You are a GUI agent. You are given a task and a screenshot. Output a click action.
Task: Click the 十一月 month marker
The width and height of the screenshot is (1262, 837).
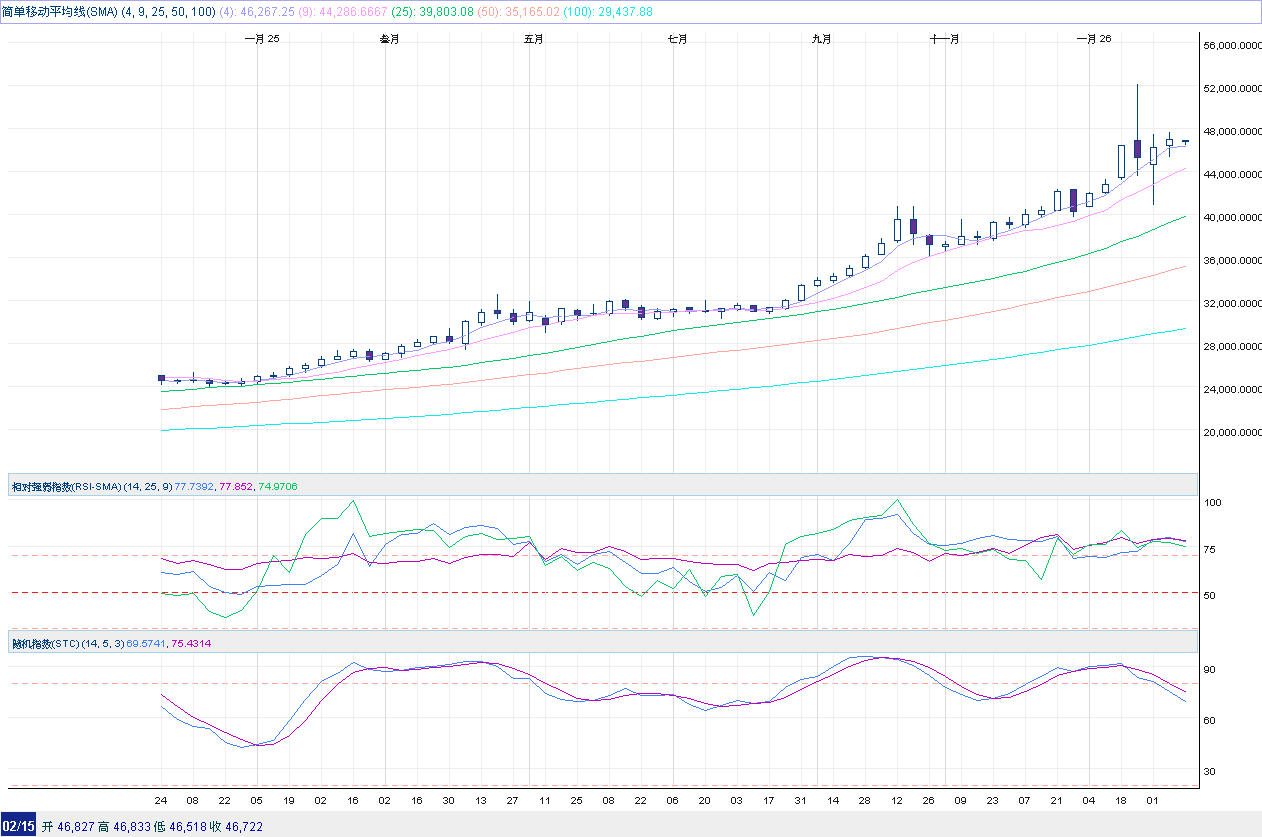click(944, 39)
